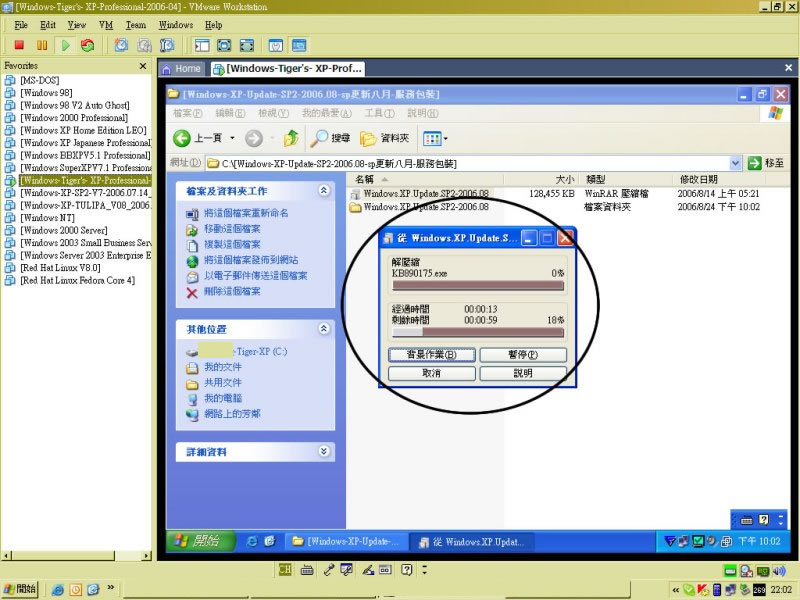Open the Team menu
Screen dimensions: 800x600
click(x=136, y=25)
